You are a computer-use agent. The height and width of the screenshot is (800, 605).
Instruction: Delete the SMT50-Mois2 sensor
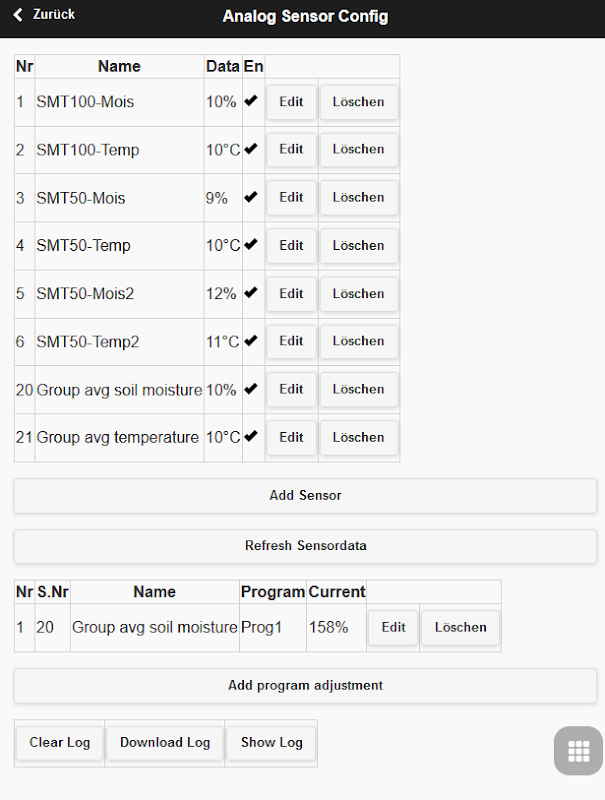(359, 294)
